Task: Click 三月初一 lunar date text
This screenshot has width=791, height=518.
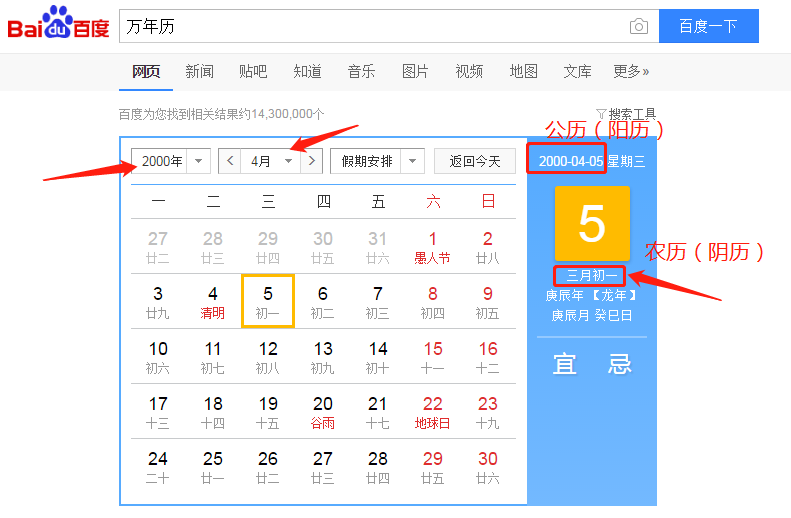Action: [592, 275]
